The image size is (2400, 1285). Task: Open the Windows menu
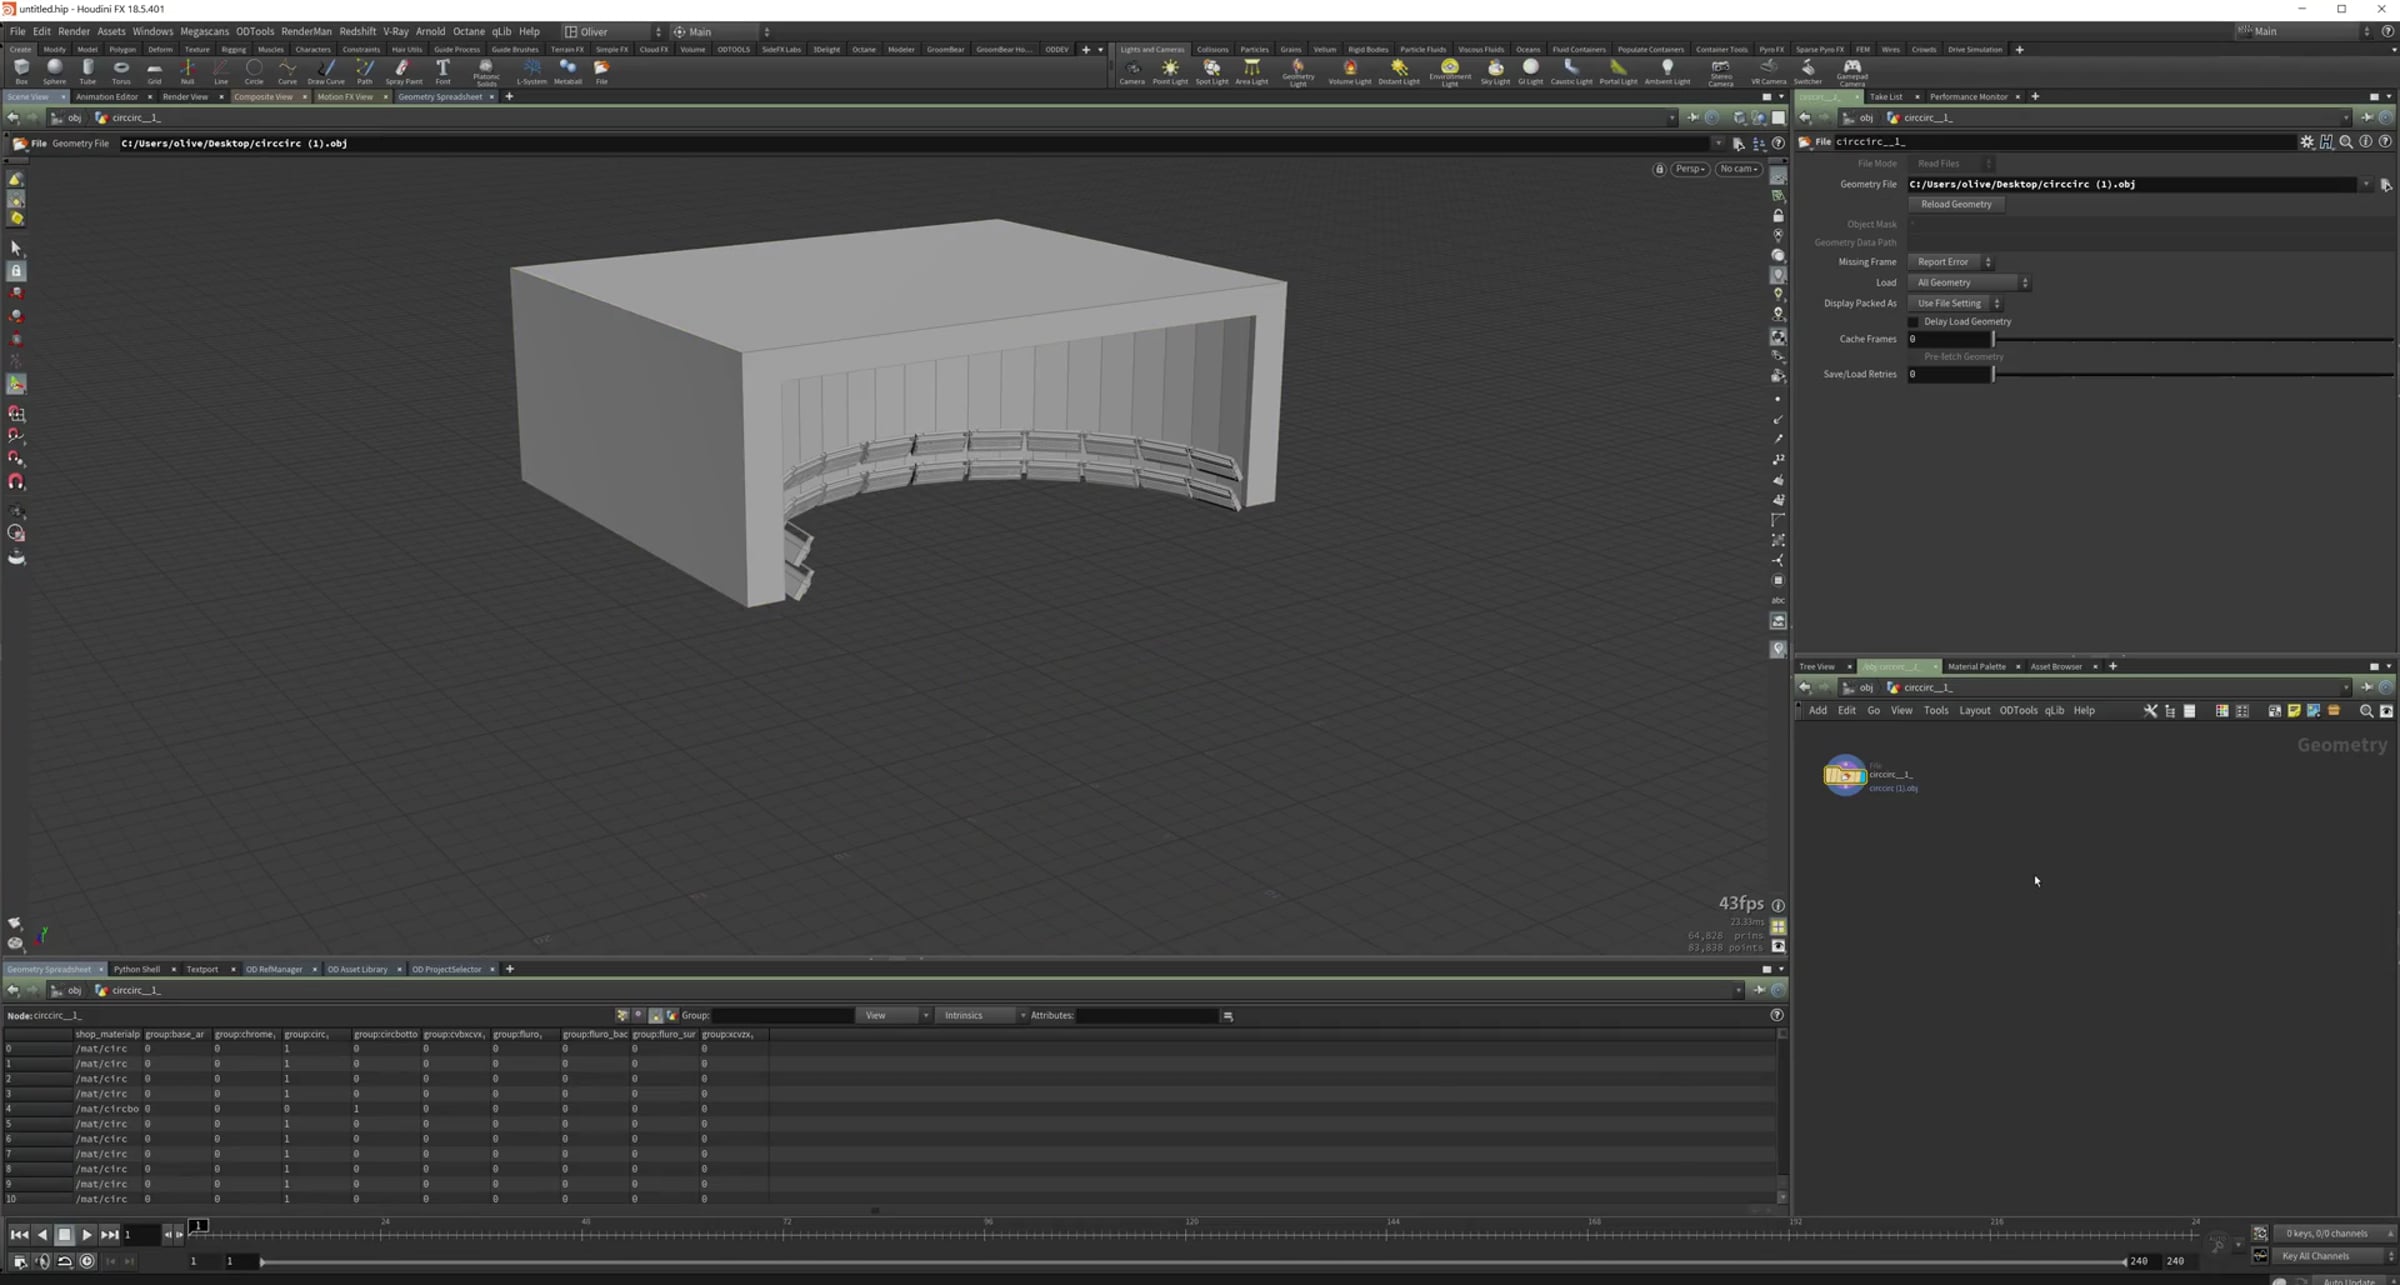(x=152, y=32)
